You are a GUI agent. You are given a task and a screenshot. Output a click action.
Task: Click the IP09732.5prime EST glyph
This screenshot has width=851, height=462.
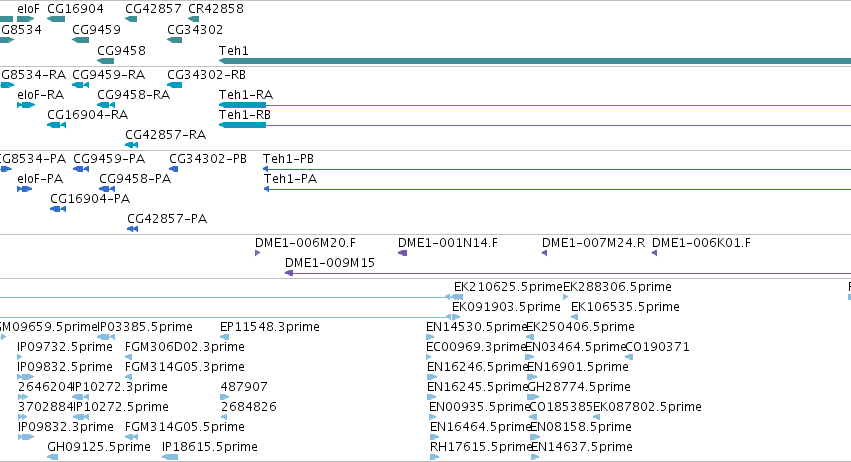pyautogui.click(x=20, y=357)
